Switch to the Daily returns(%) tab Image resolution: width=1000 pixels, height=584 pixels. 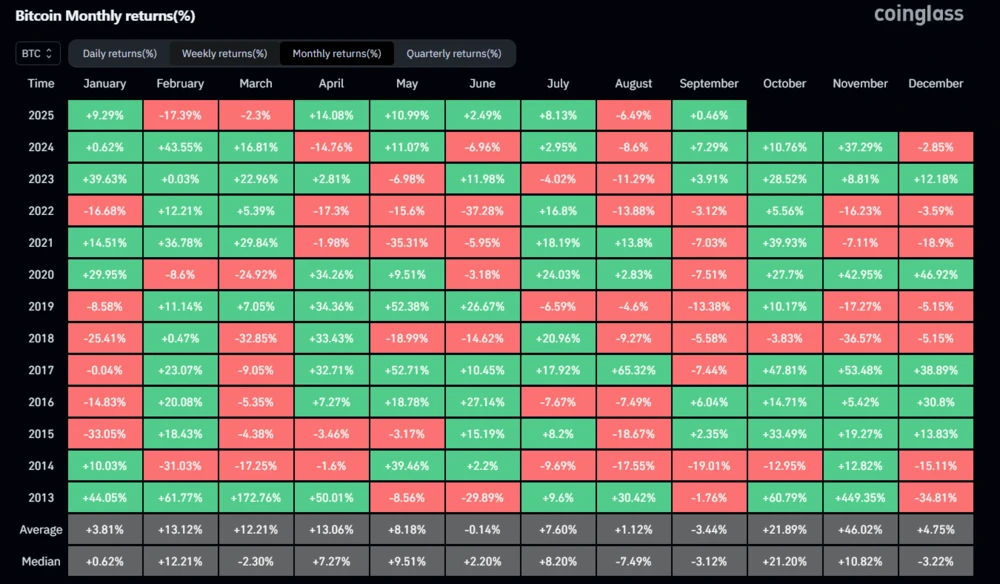[118, 53]
